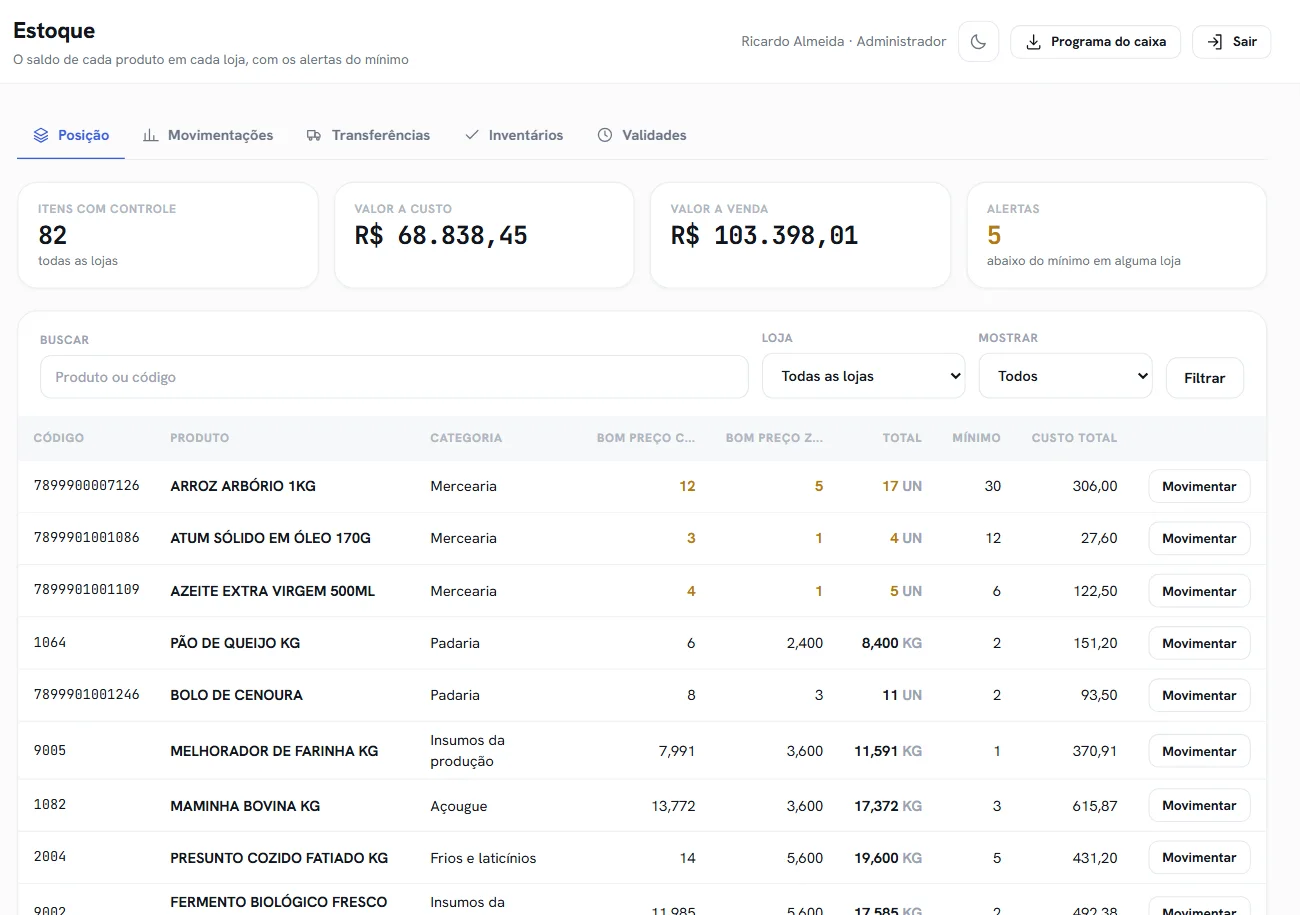Image resolution: width=1300 pixels, height=915 pixels.
Task: Switch to the Movimentações tab
Action: (x=208, y=135)
